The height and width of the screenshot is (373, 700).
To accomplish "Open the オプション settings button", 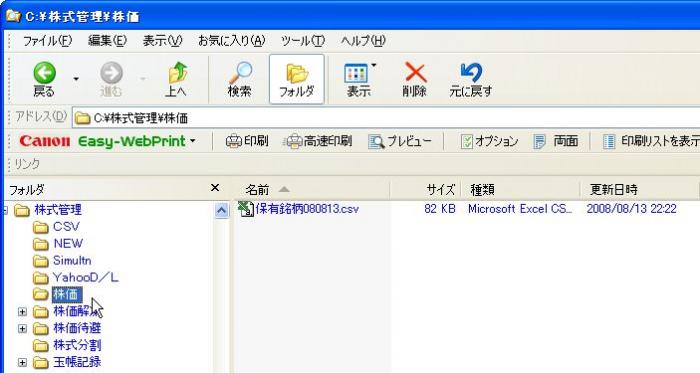I will pos(489,141).
